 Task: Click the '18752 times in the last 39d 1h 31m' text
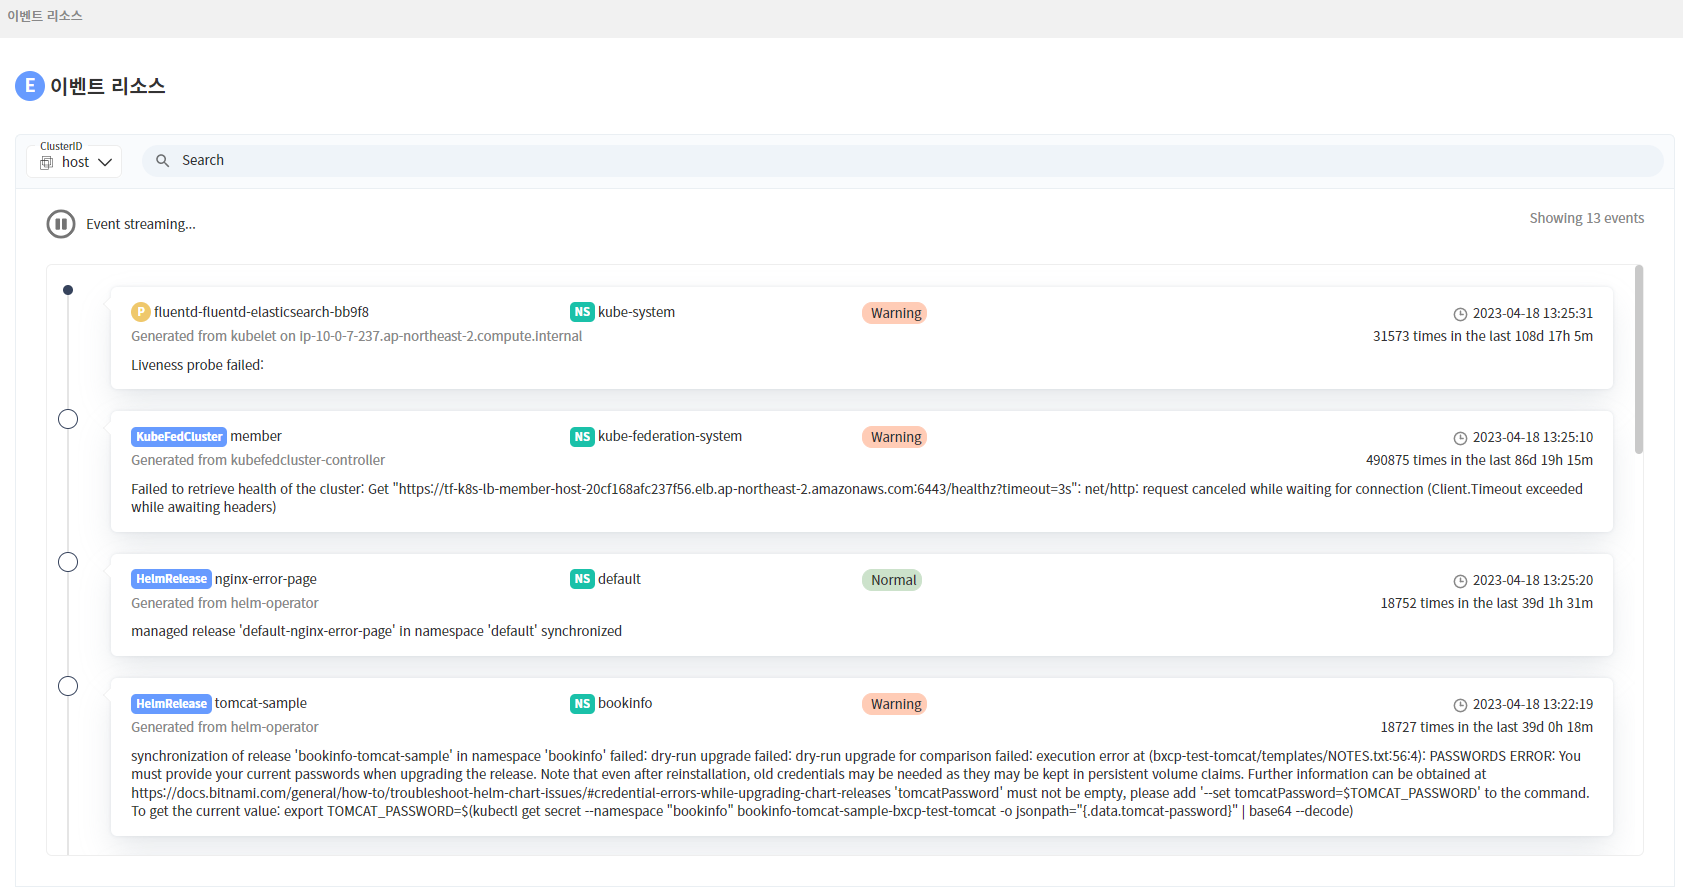tap(1486, 603)
